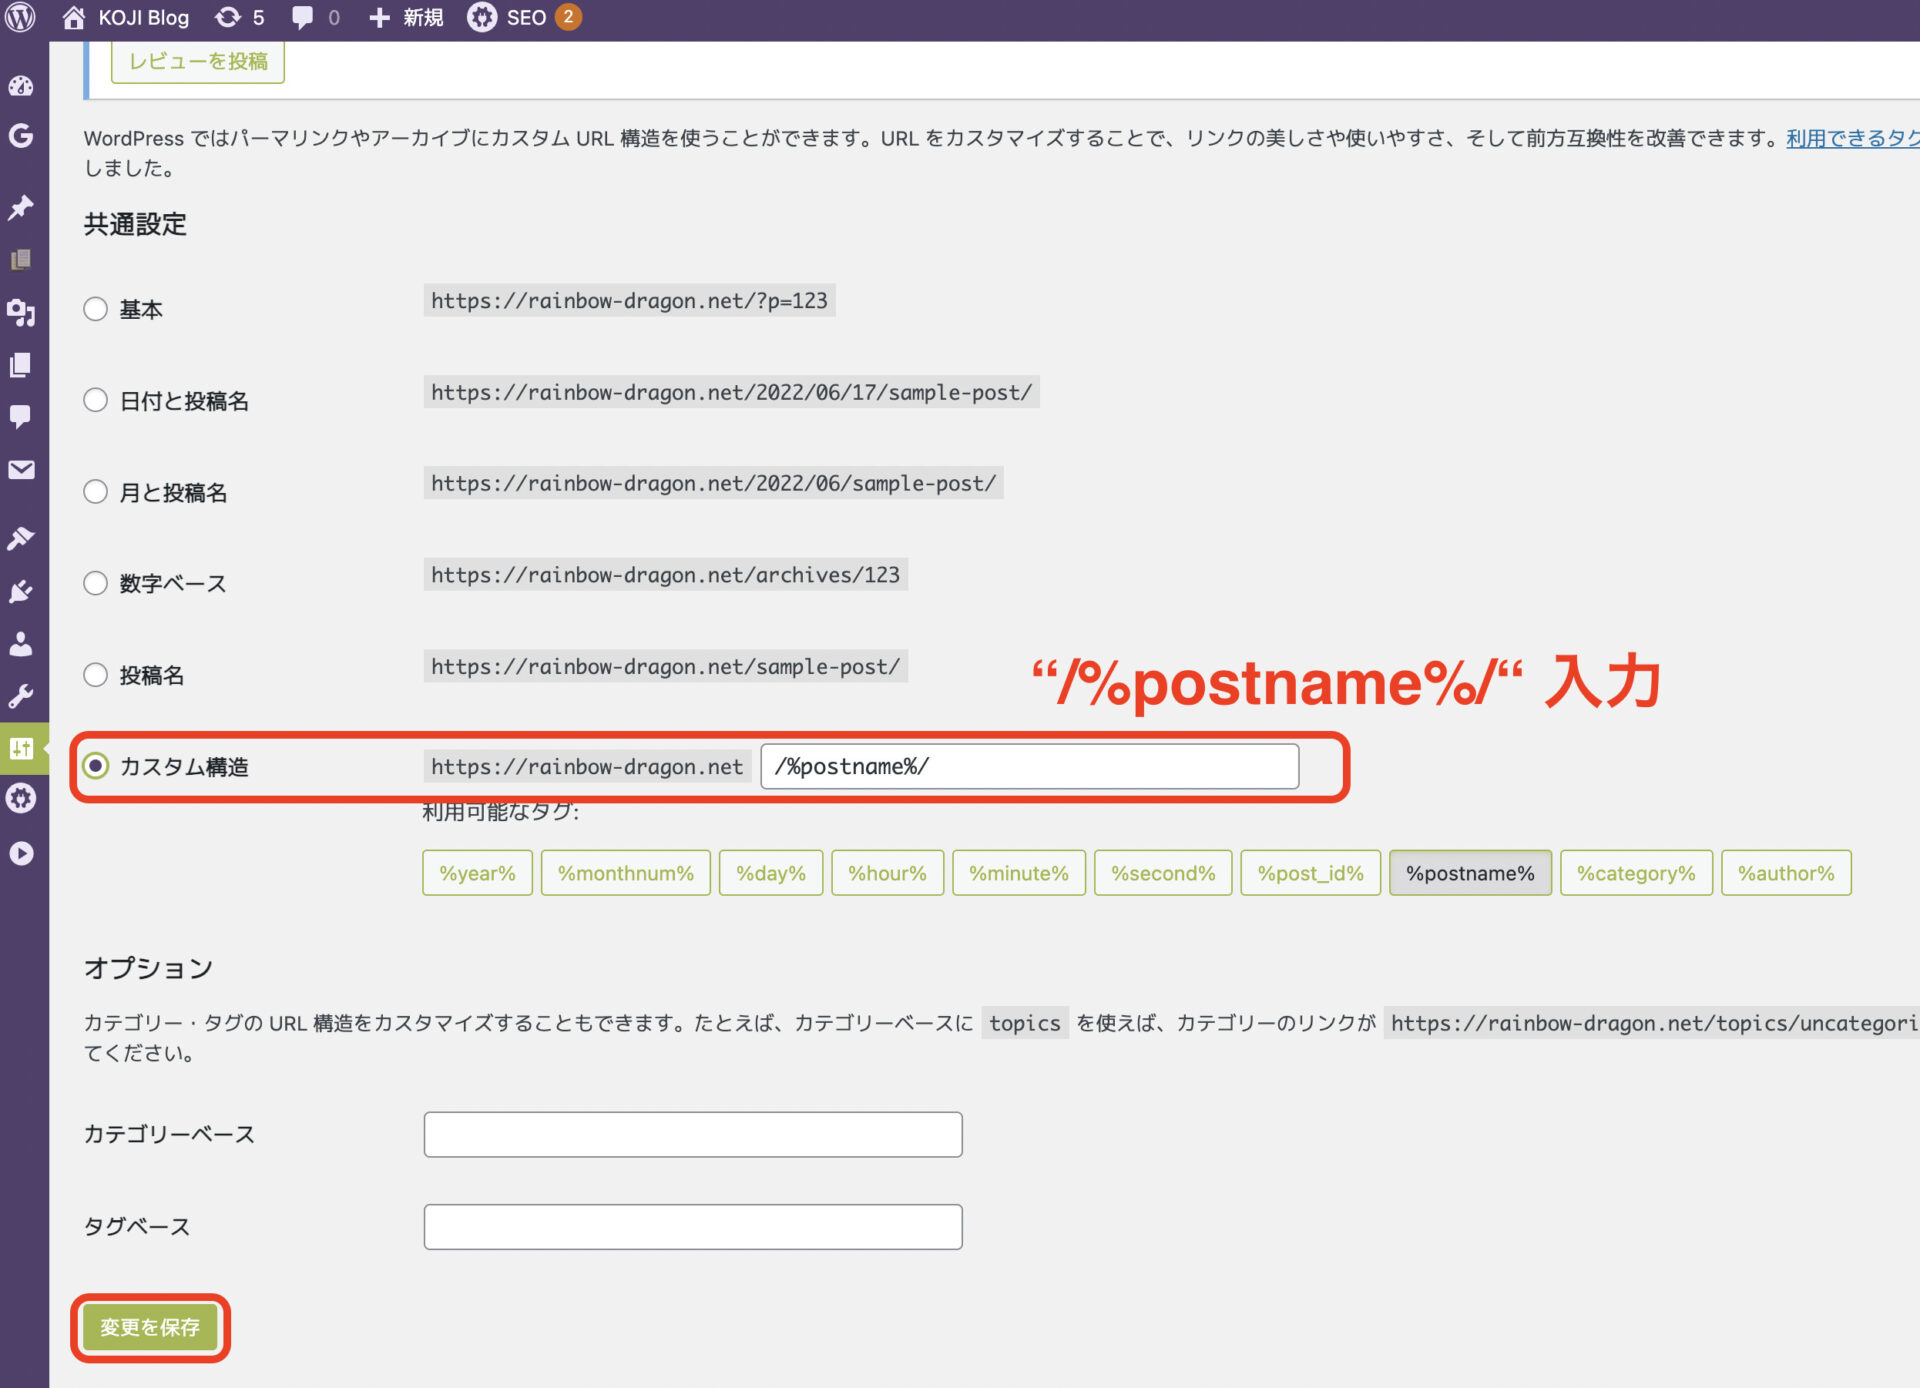Focus the custom structure /%postname%/ field
The width and height of the screenshot is (1920, 1388).
pos(1030,766)
